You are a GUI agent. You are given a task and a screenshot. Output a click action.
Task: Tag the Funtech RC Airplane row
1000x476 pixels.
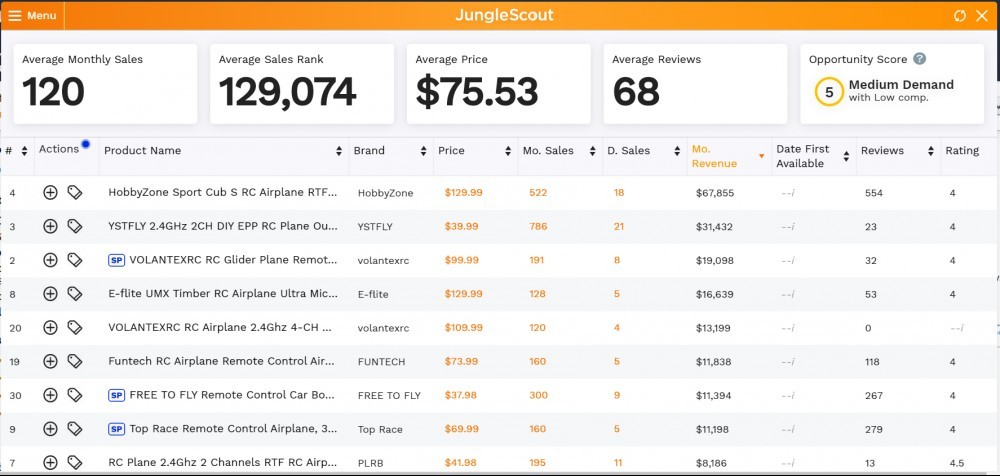point(75,361)
